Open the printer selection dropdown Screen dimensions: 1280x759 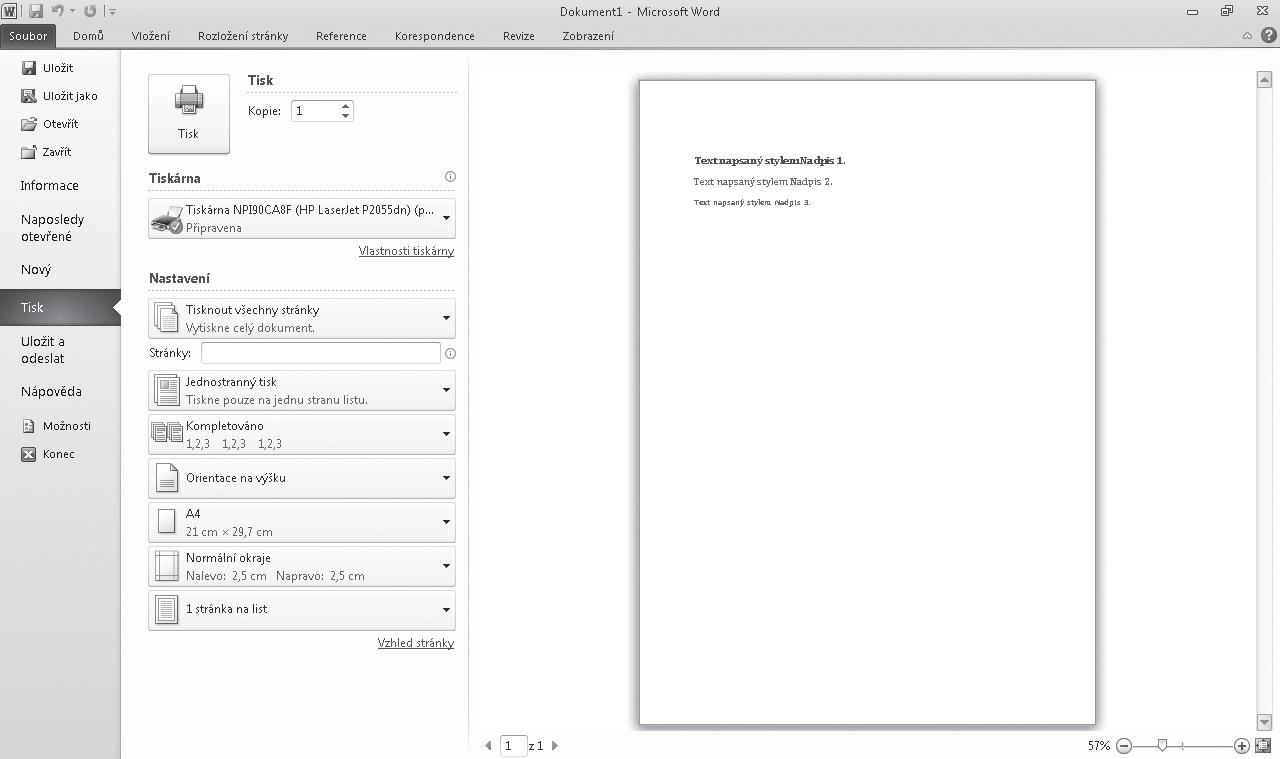302,218
